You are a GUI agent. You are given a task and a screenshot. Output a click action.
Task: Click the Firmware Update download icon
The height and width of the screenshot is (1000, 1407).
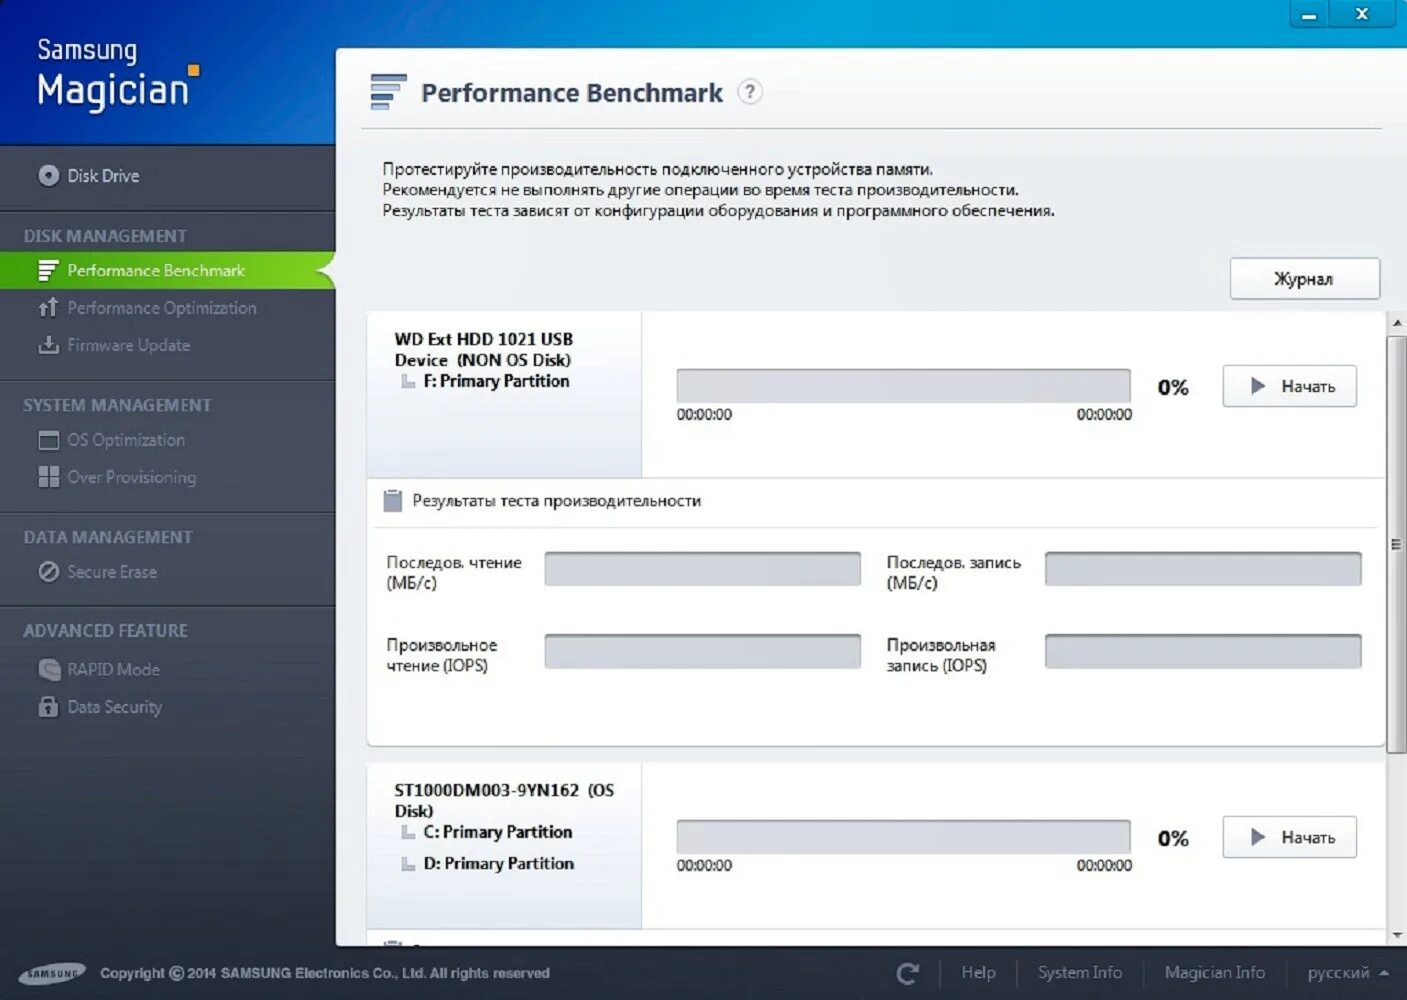tap(48, 344)
